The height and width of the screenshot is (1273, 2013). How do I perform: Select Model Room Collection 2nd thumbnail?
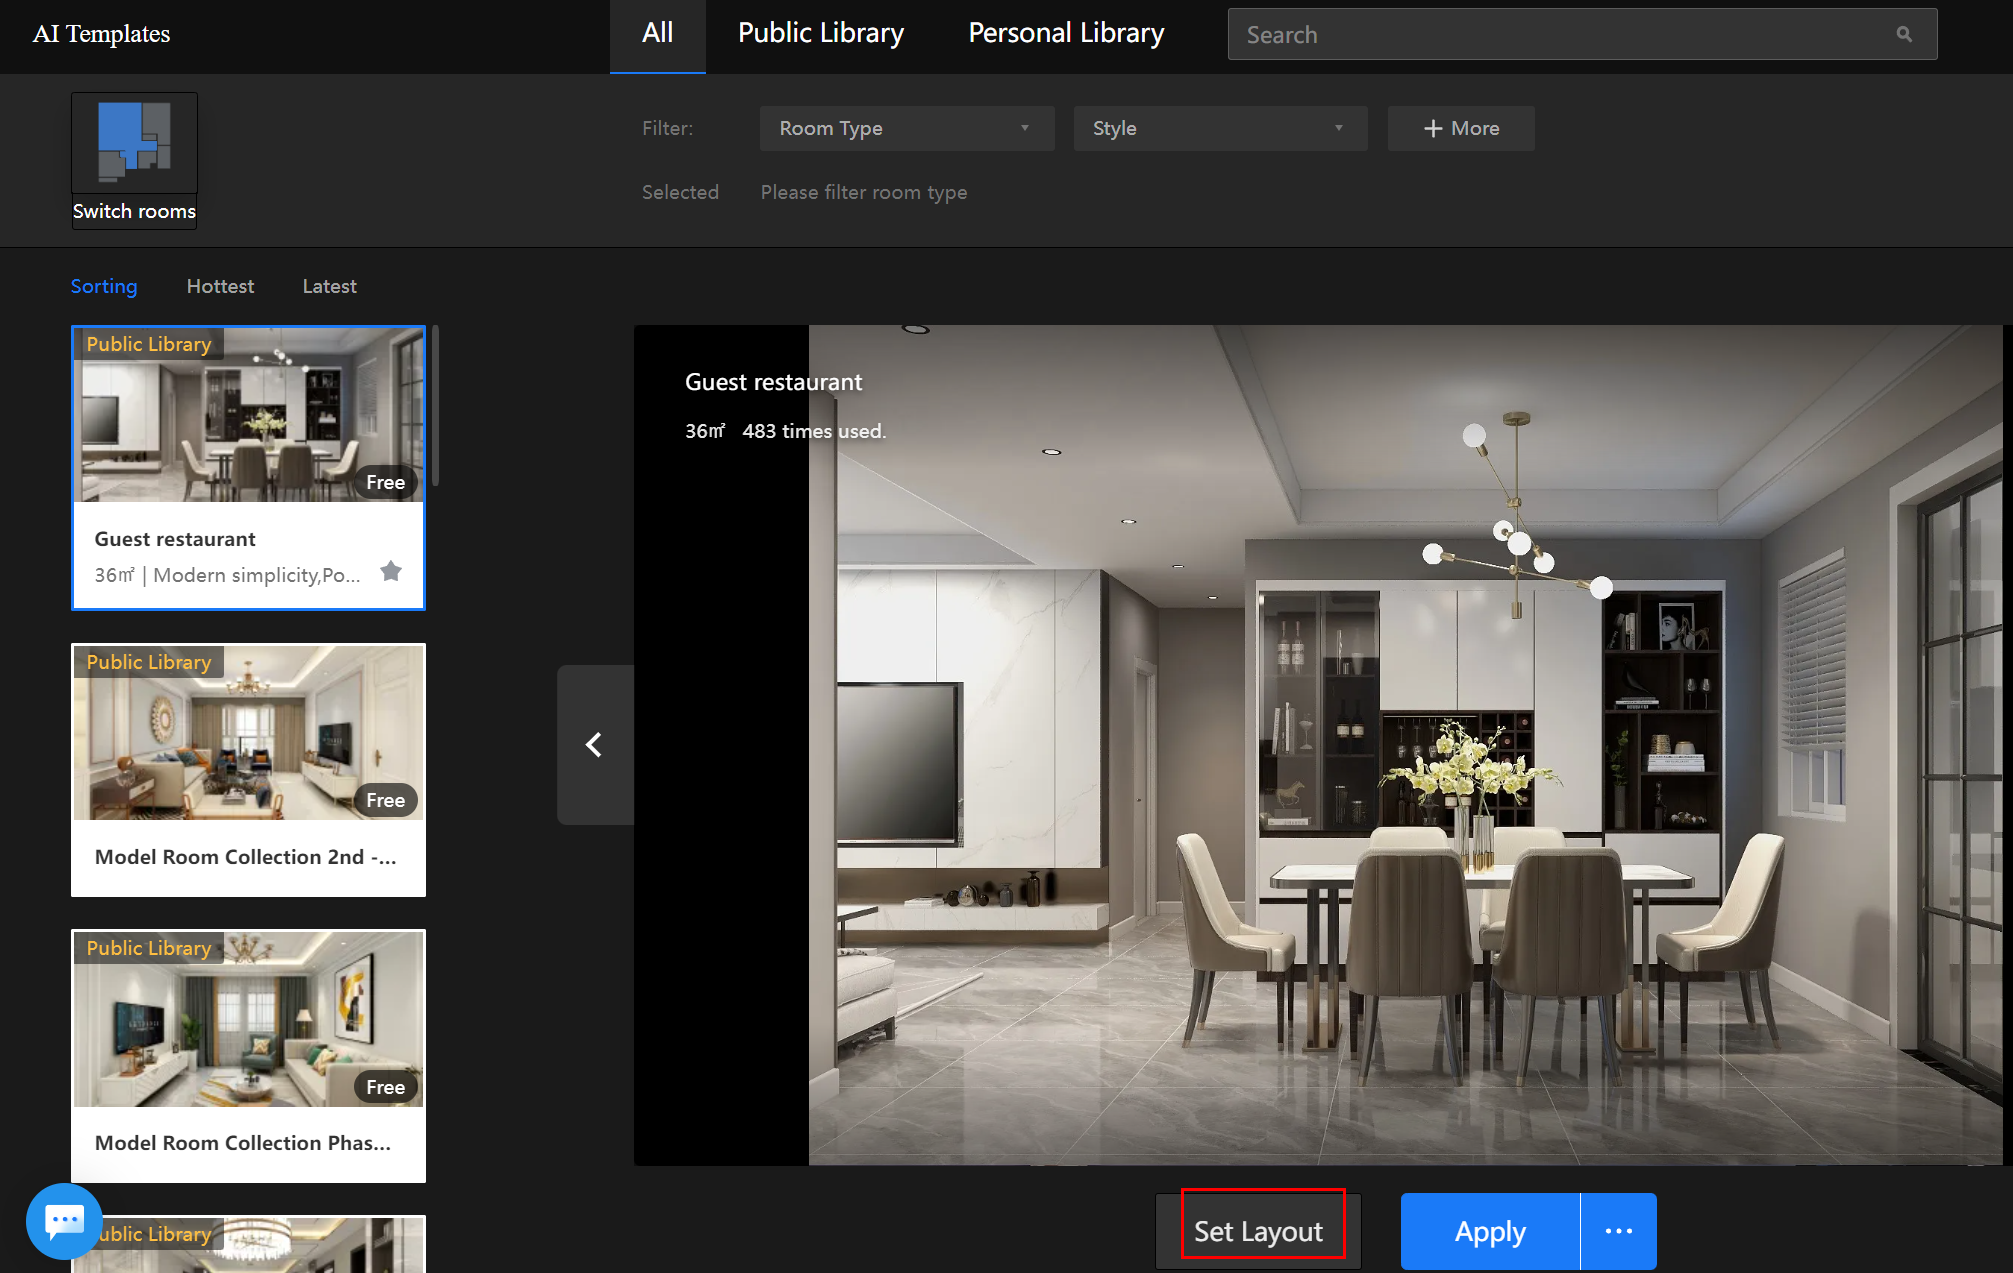pyautogui.click(x=248, y=733)
